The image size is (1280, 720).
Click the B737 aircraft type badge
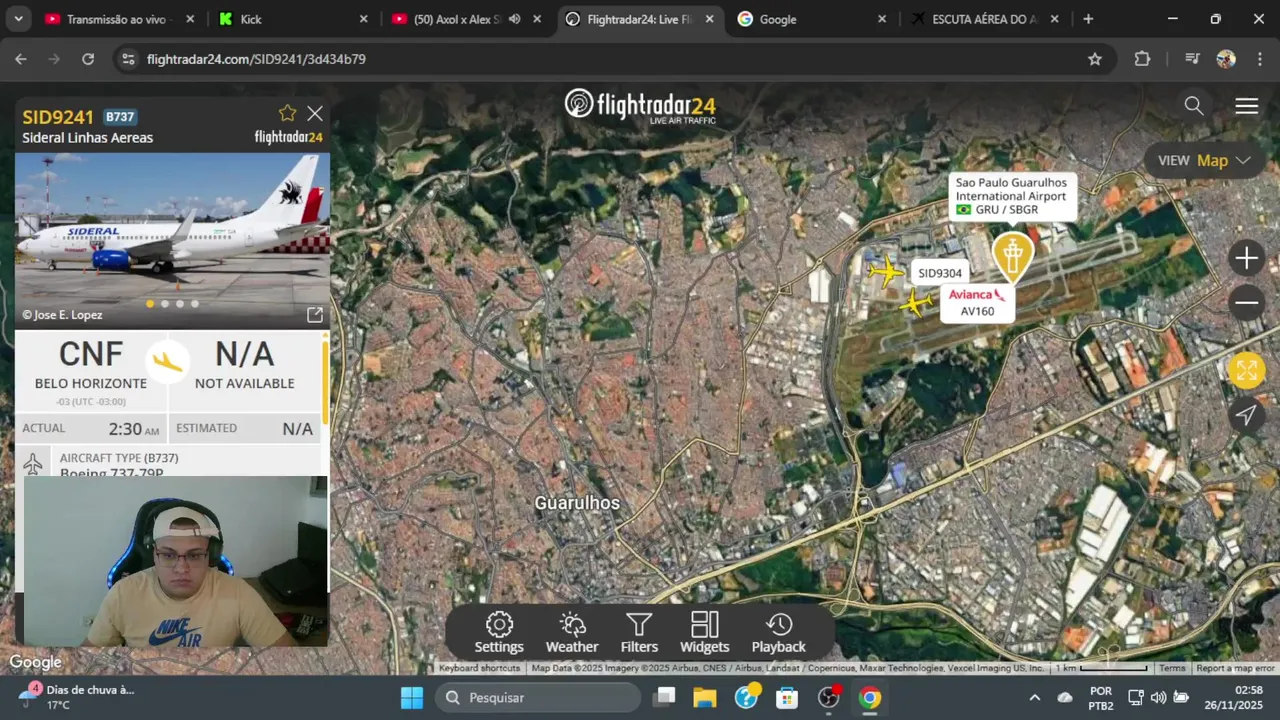click(120, 117)
